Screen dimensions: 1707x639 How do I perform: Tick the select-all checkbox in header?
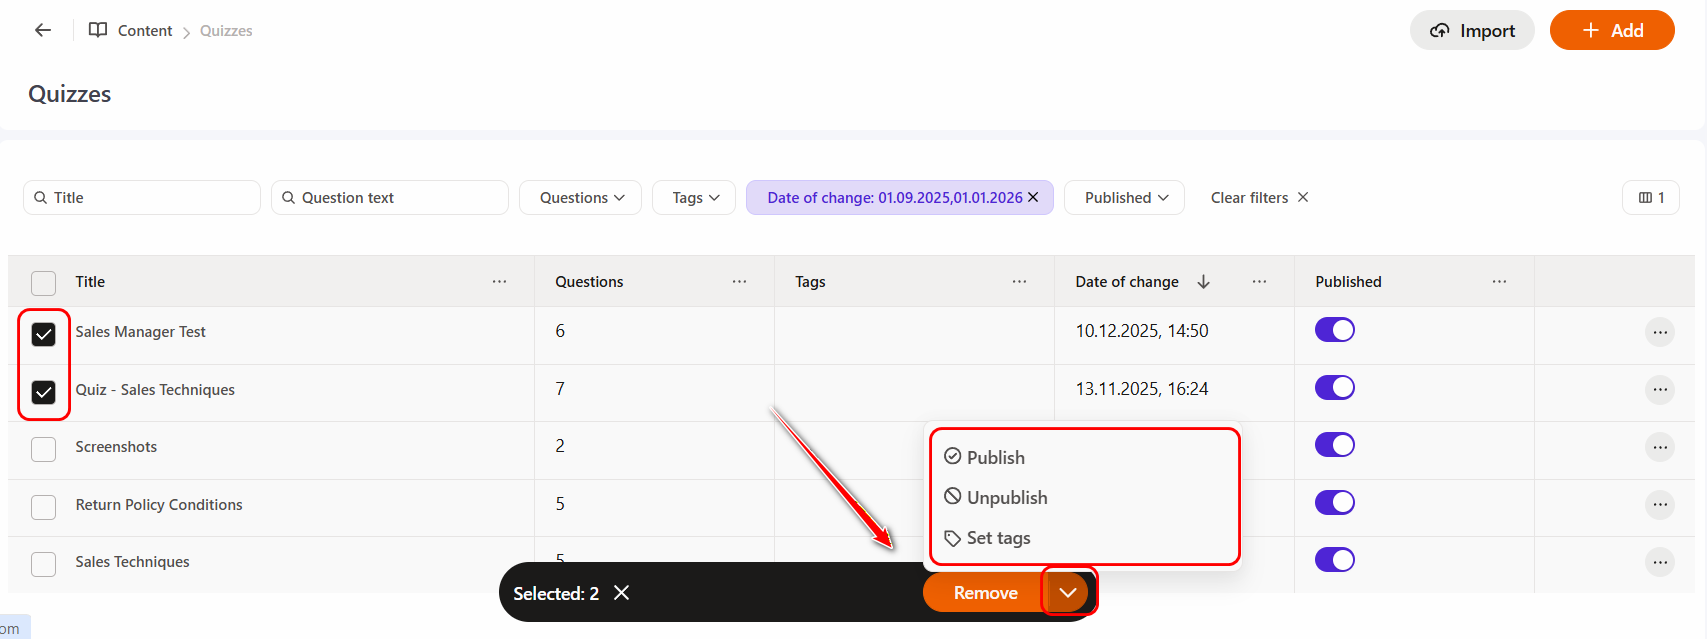44,283
